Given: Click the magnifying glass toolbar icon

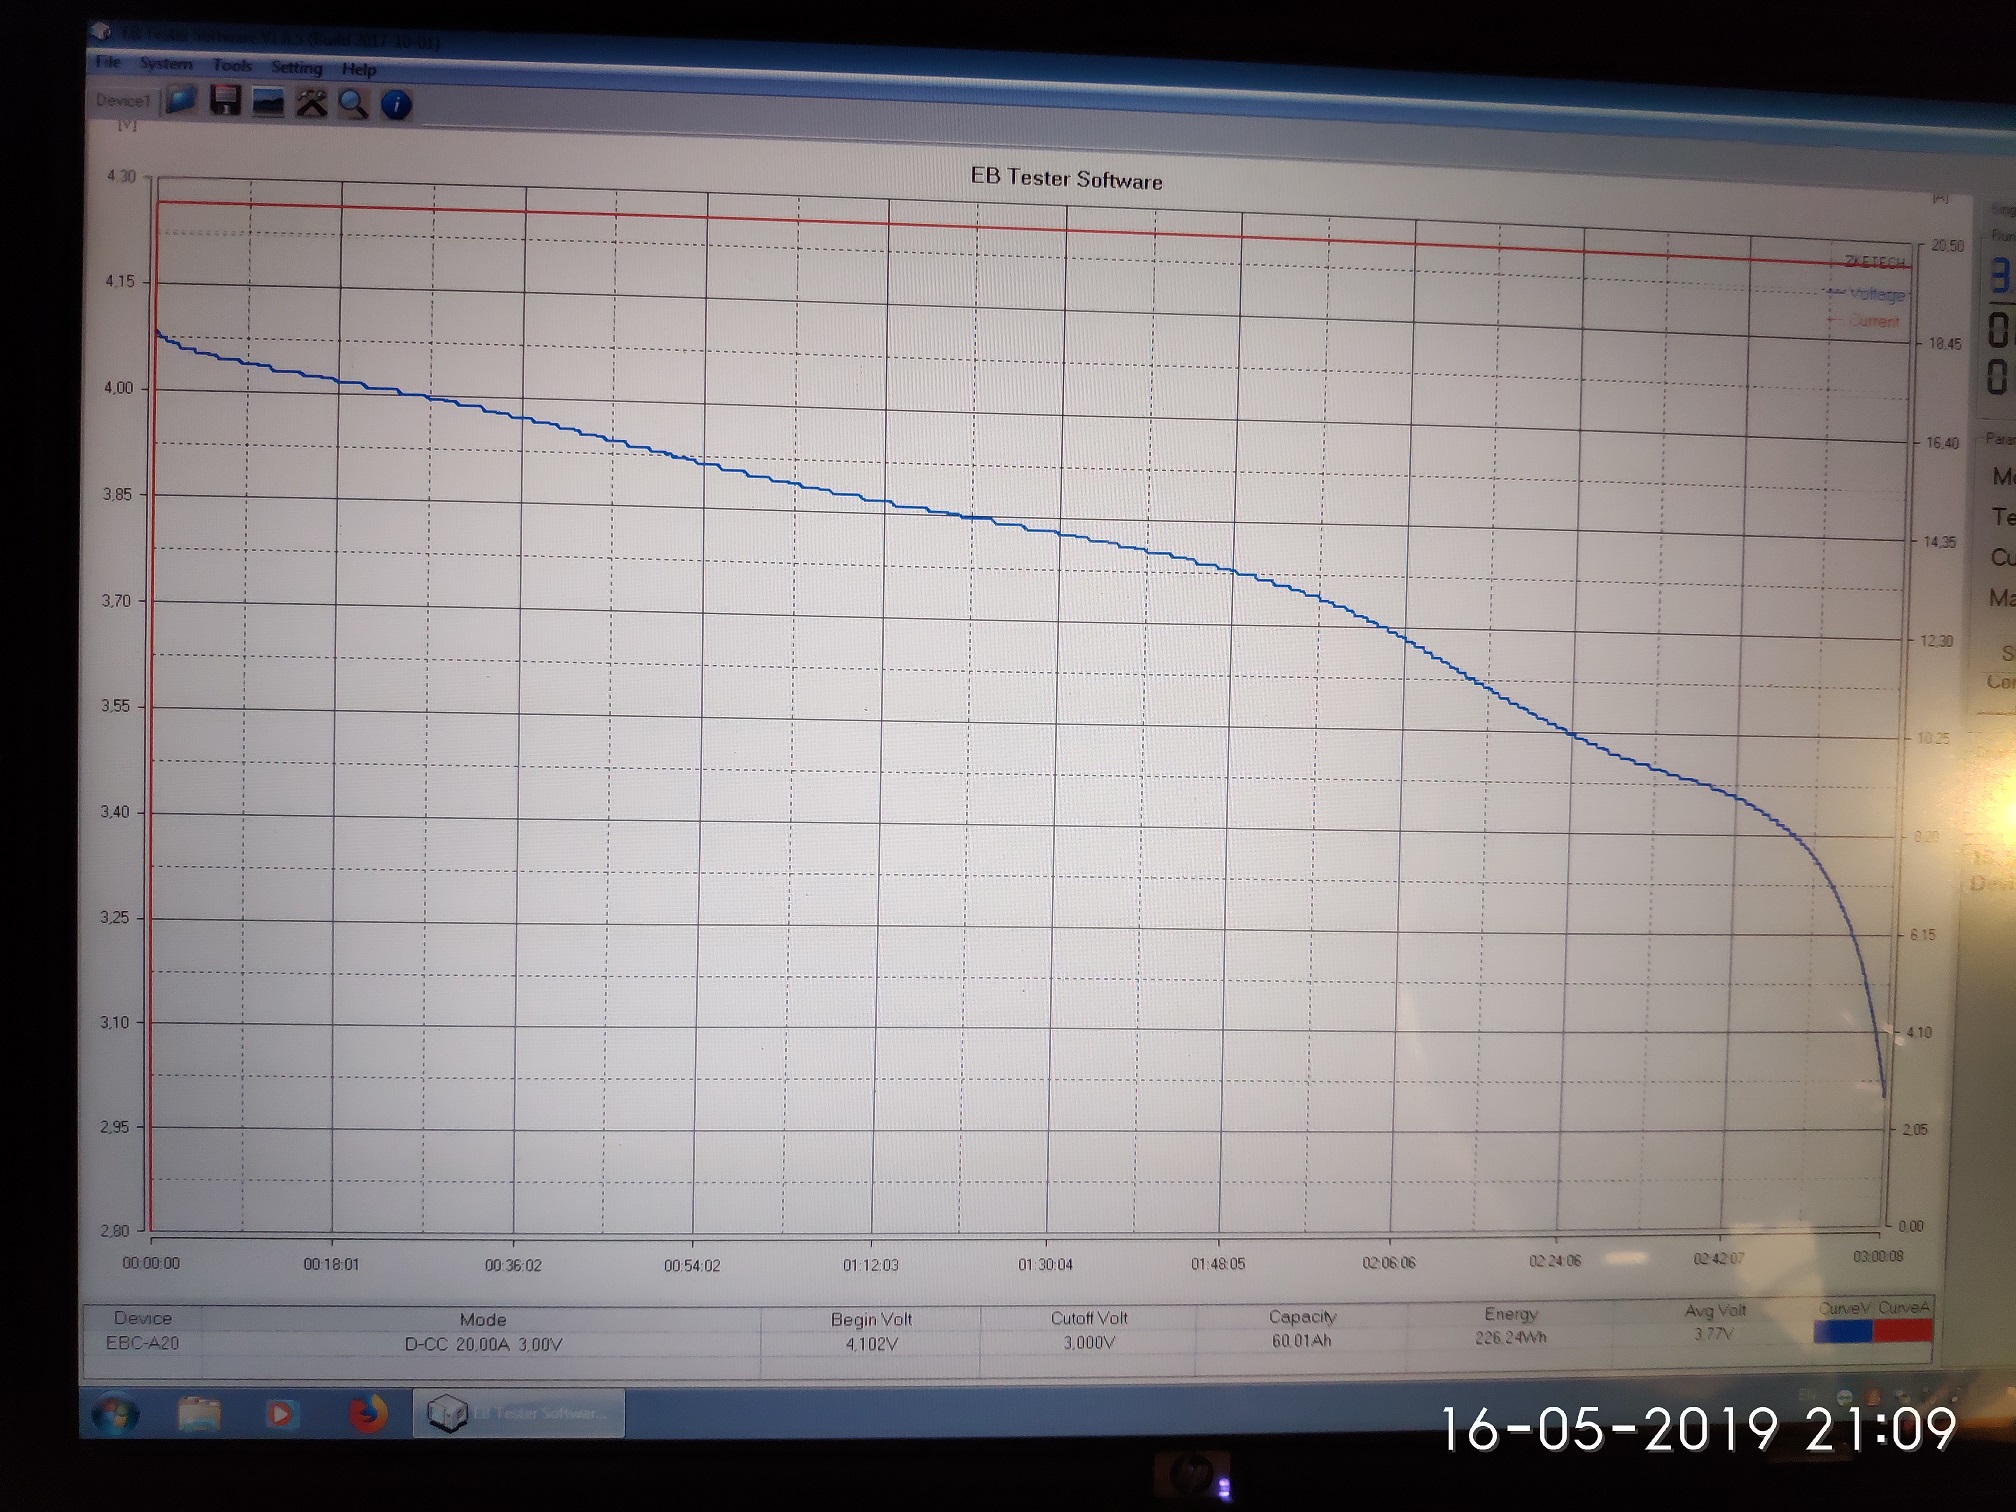Looking at the screenshot, I should (354, 104).
